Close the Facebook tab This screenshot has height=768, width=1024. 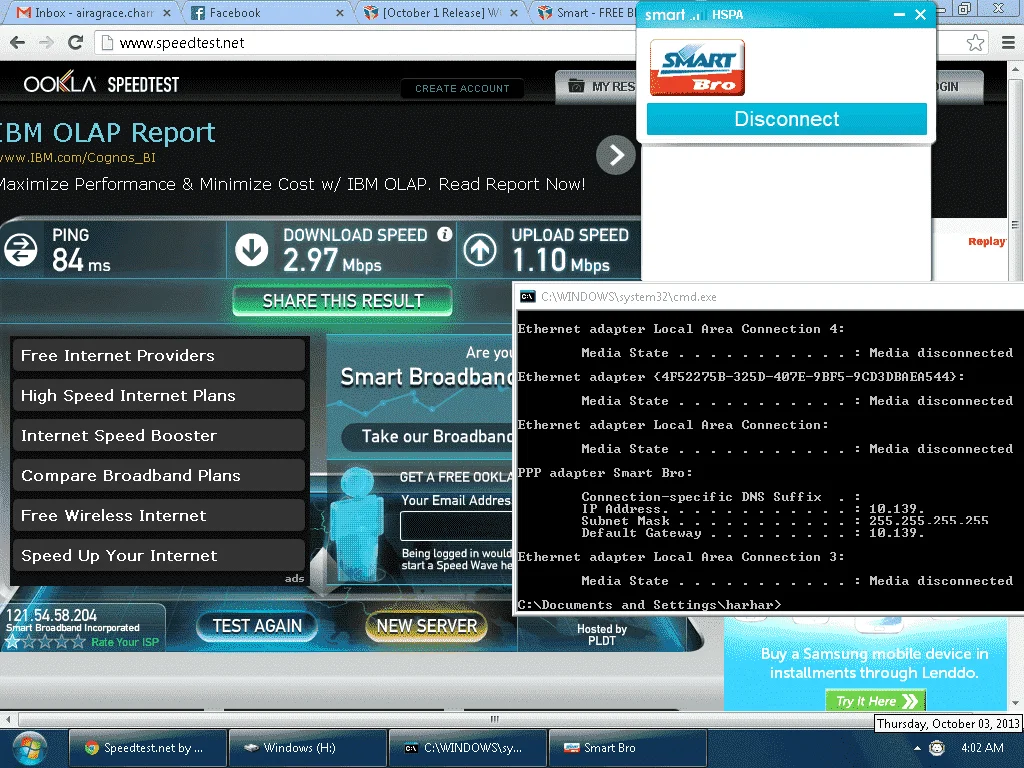[340, 13]
